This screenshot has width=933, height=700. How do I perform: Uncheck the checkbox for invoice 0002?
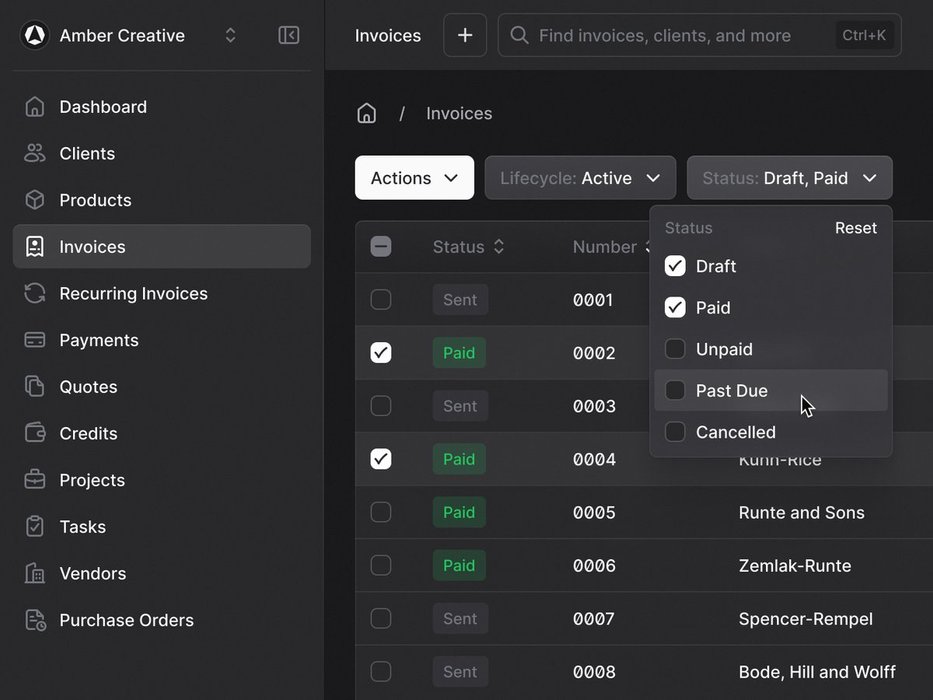[x=381, y=352]
